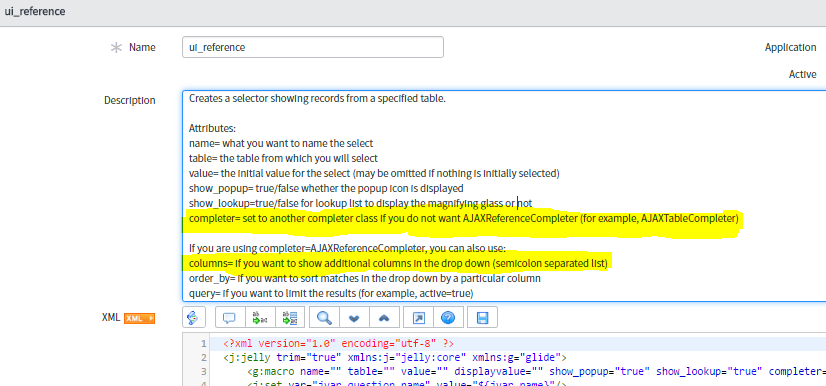The height and width of the screenshot is (386, 826).
Task: Click the Active label
Action: 802,74
